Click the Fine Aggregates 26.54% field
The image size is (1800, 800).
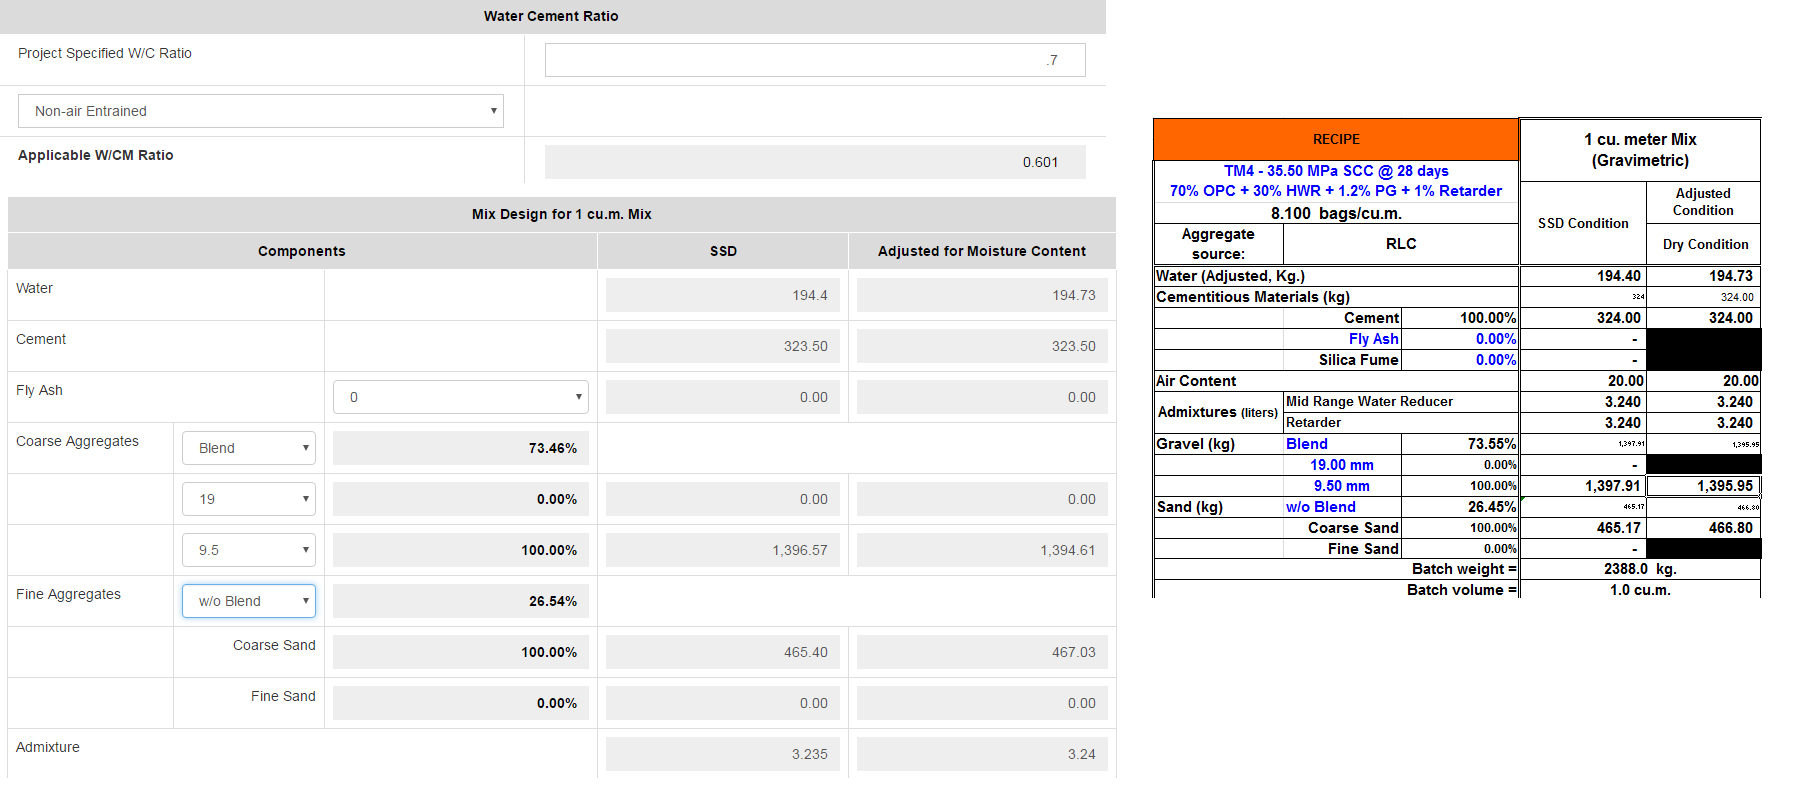pos(461,601)
